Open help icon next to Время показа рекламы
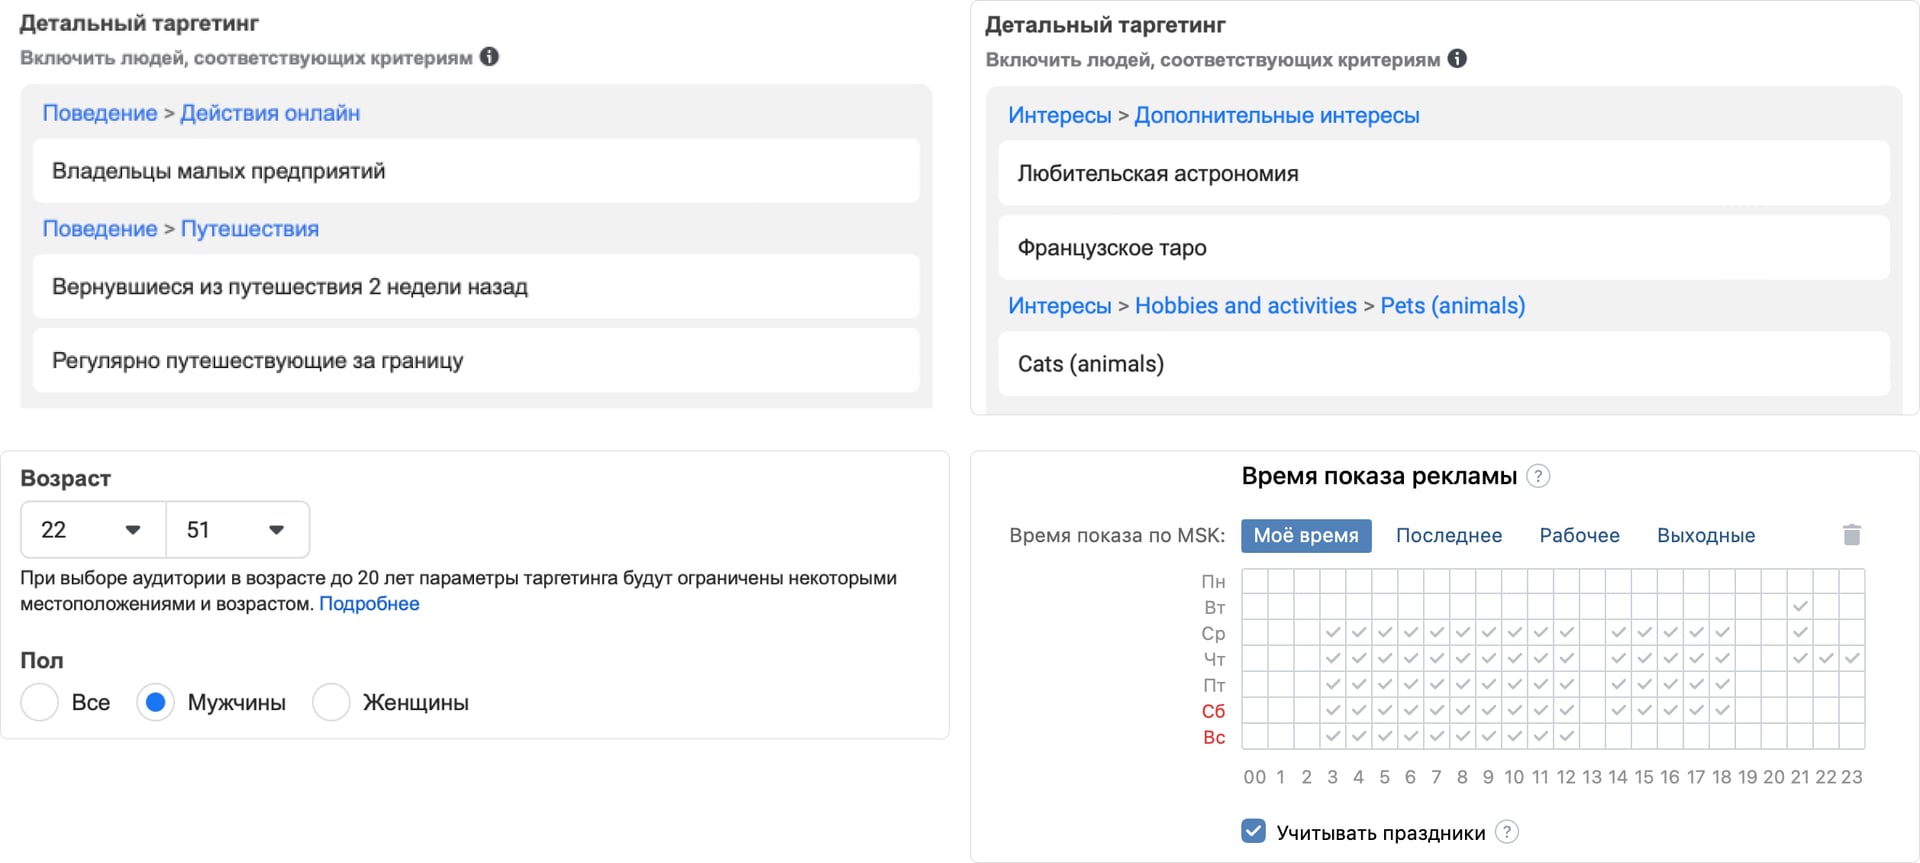1920x863 pixels. click(1539, 476)
